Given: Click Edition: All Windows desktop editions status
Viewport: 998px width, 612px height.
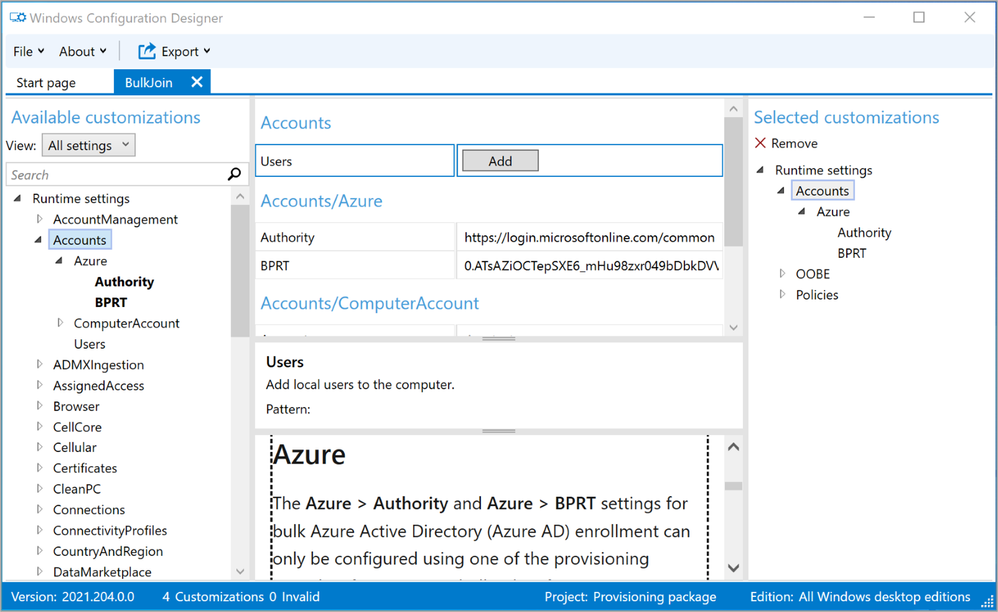Looking at the screenshot, I should click(x=860, y=597).
